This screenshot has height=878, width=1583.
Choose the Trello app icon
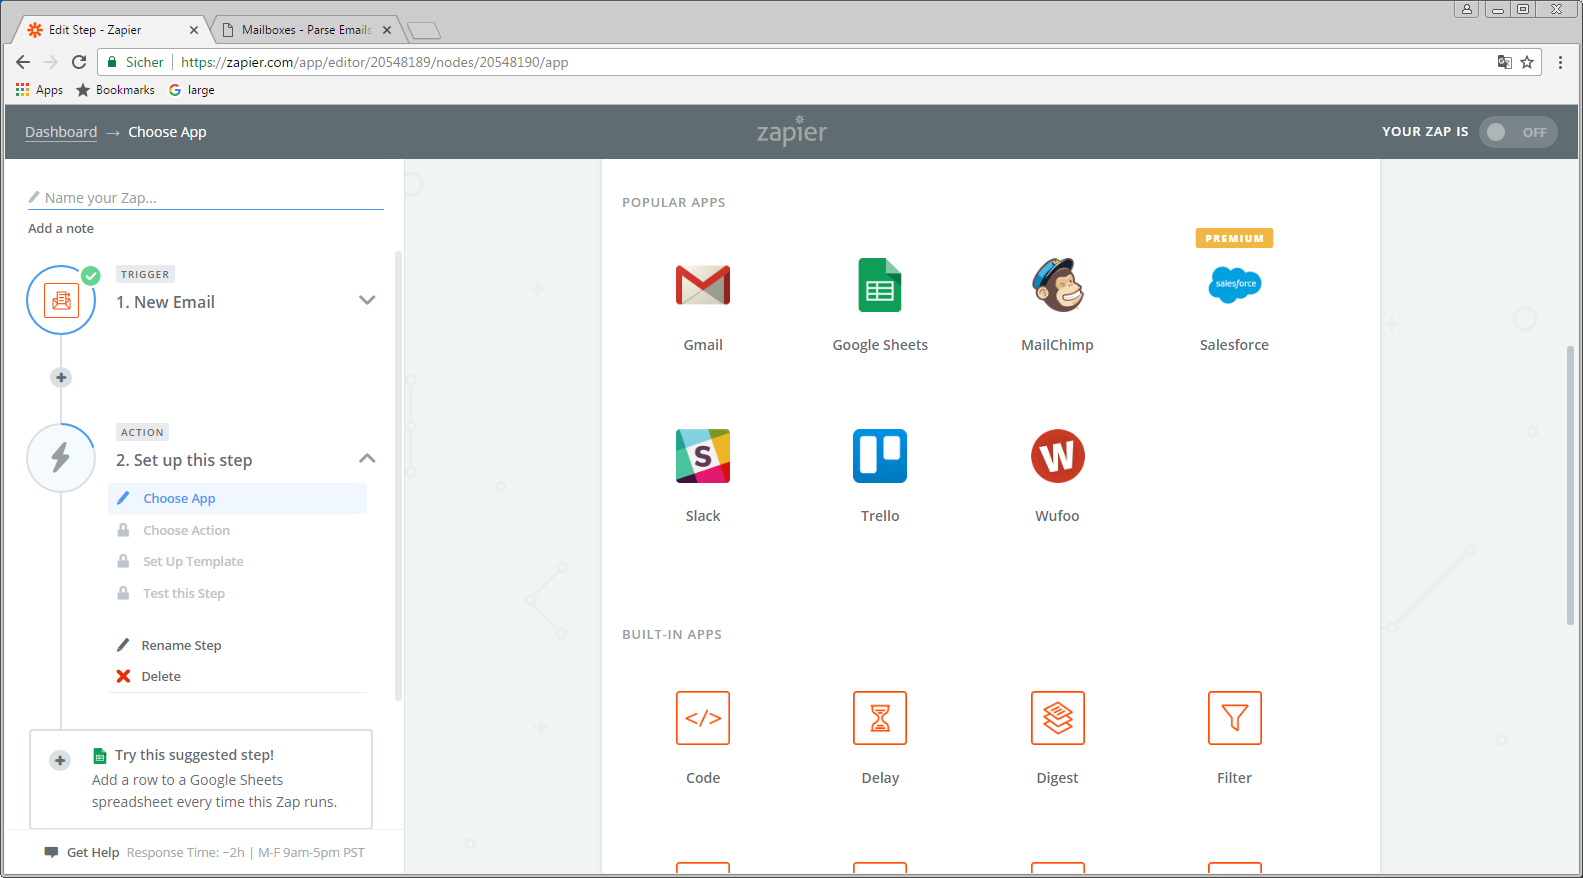point(879,456)
